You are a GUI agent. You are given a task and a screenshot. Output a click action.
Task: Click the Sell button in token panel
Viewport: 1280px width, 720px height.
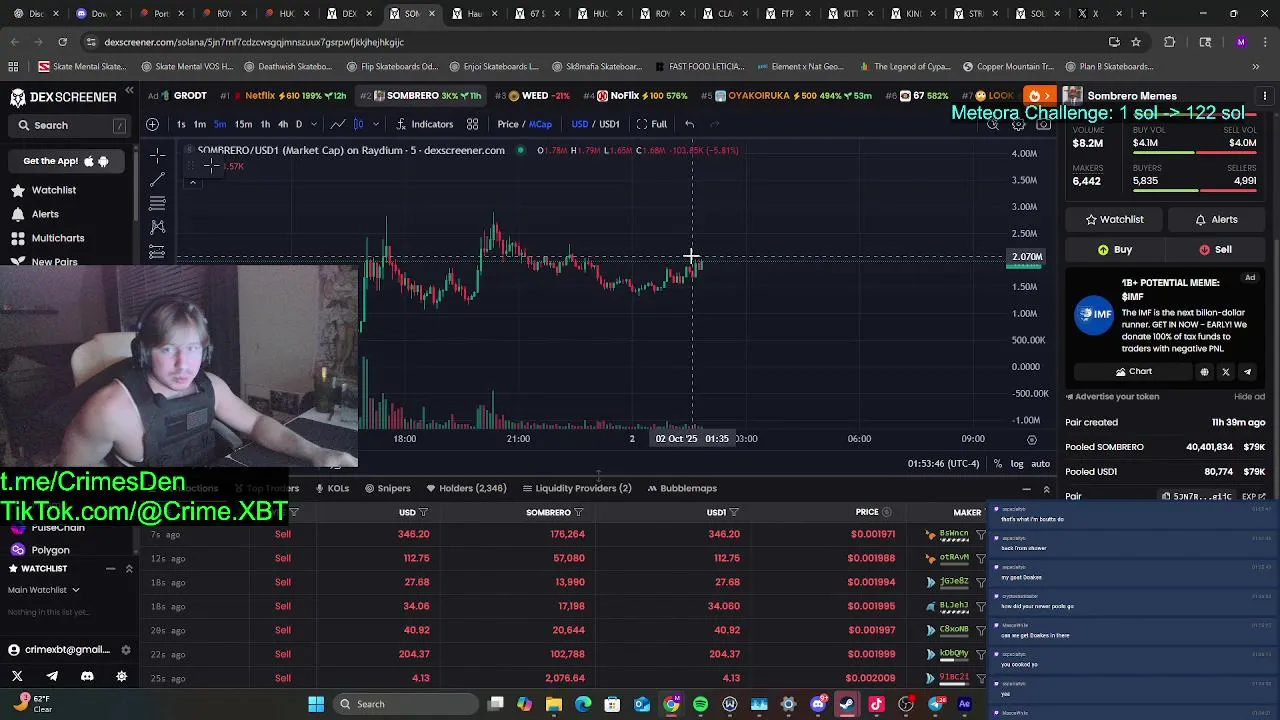pos(1215,250)
